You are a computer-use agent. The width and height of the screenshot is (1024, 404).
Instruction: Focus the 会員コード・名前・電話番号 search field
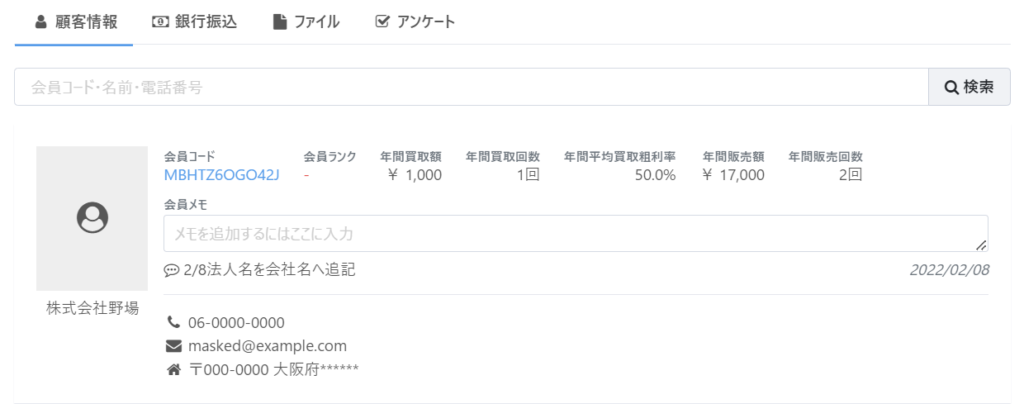(472, 87)
